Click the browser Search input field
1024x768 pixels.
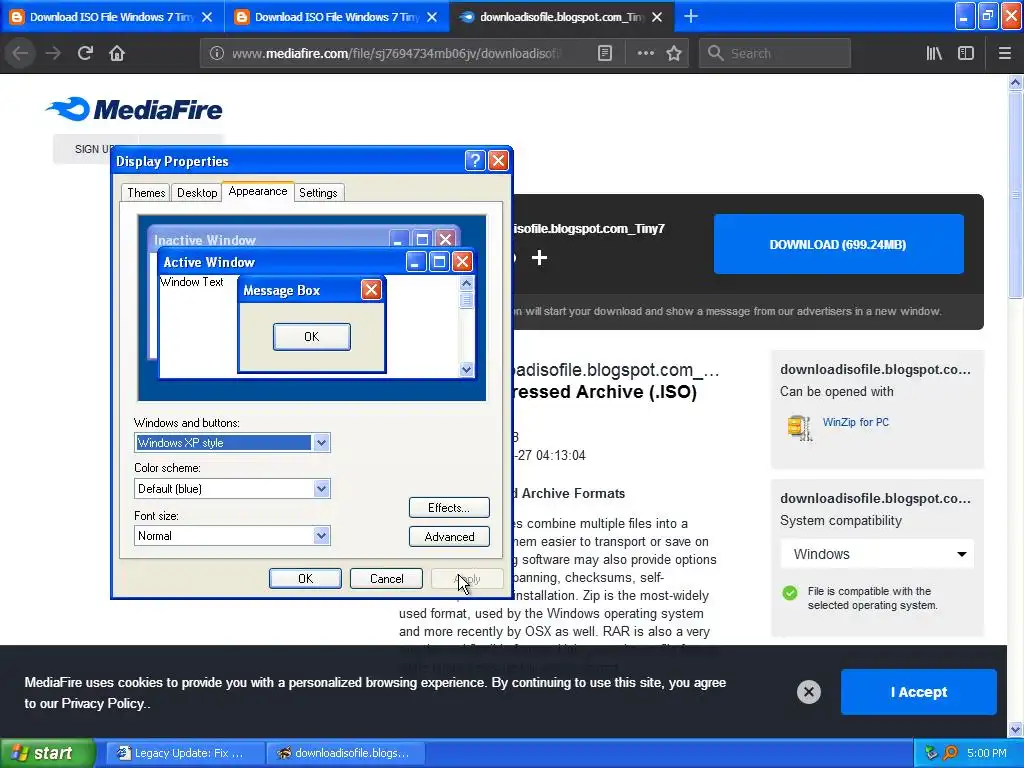tap(775, 53)
